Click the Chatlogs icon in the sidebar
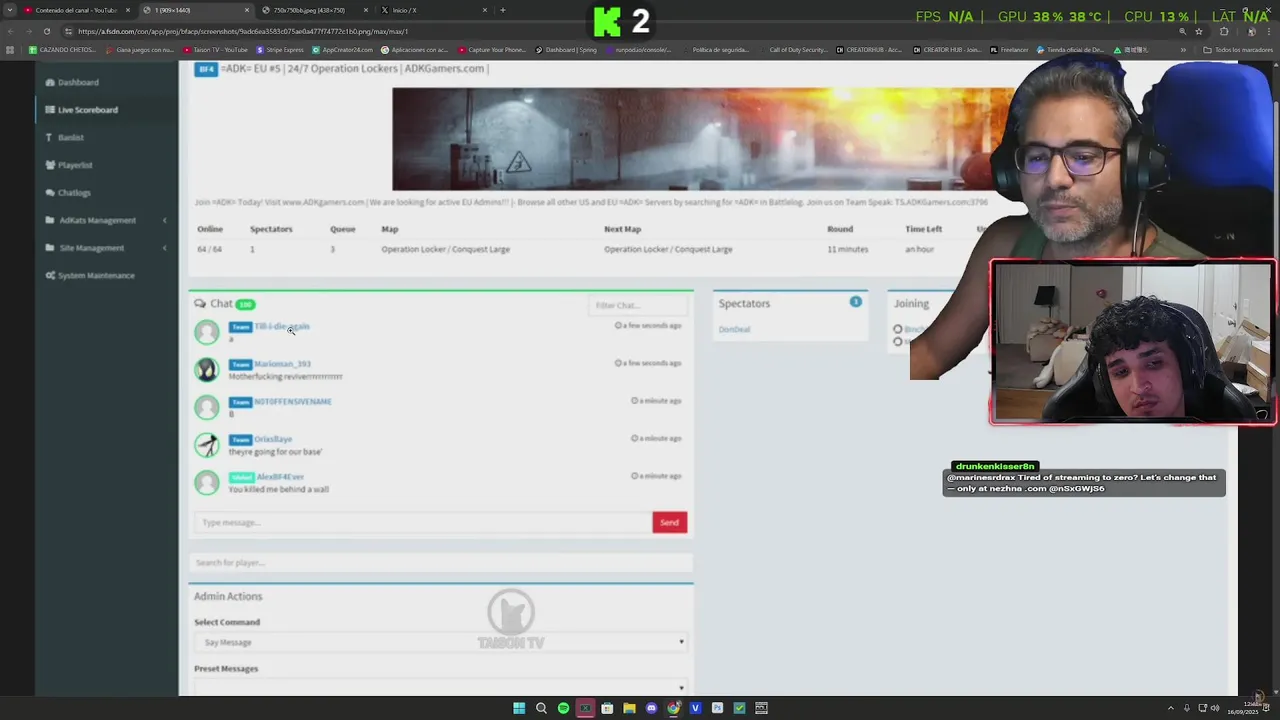This screenshot has width=1280, height=720. pyautogui.click(x=49, y=192)
